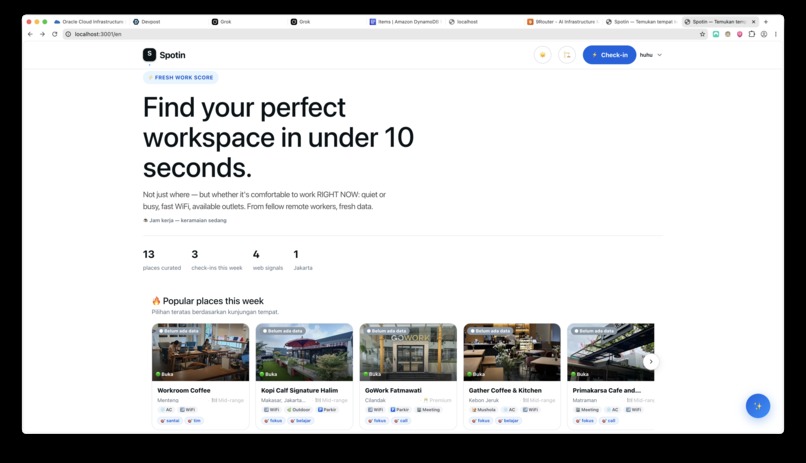The width and height of the screenshot is (806, 463).
Task: Open the Gather Coffee & Kitchen photo
Action: click(512, 352)
